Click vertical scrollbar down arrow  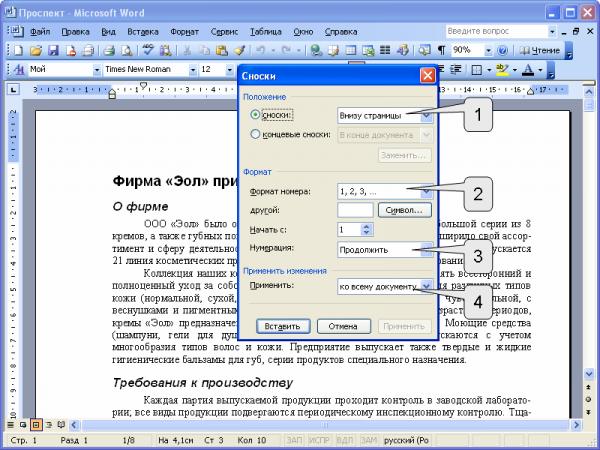point(589,374)
